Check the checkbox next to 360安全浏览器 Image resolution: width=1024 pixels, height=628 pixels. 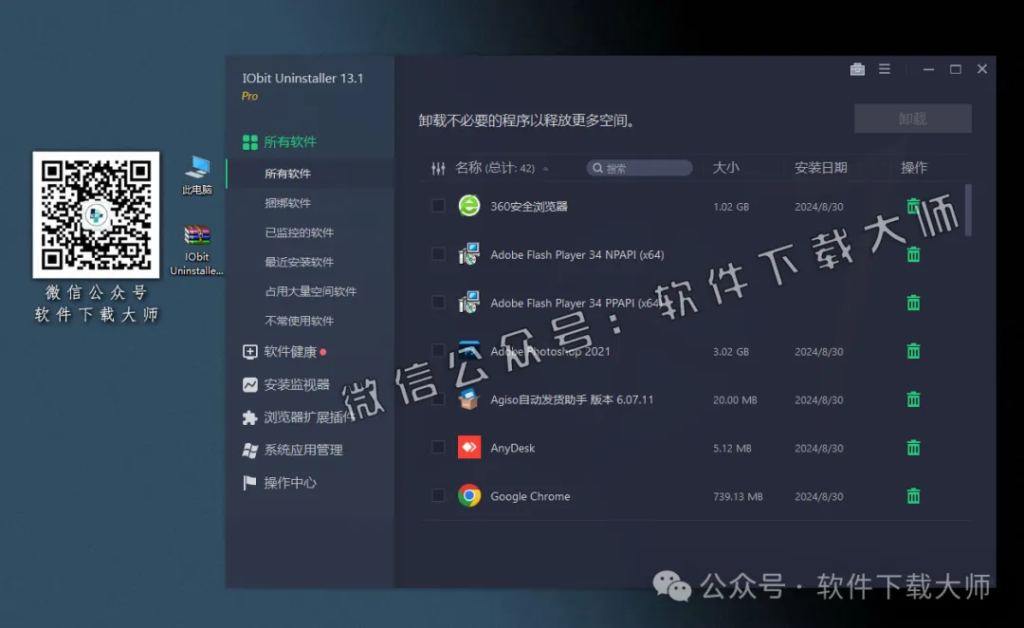tap(437, 205)
